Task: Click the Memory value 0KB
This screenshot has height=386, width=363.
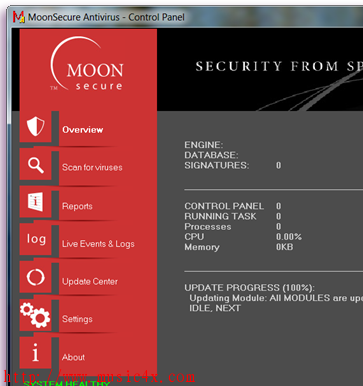Action: [x=284, y=247]
